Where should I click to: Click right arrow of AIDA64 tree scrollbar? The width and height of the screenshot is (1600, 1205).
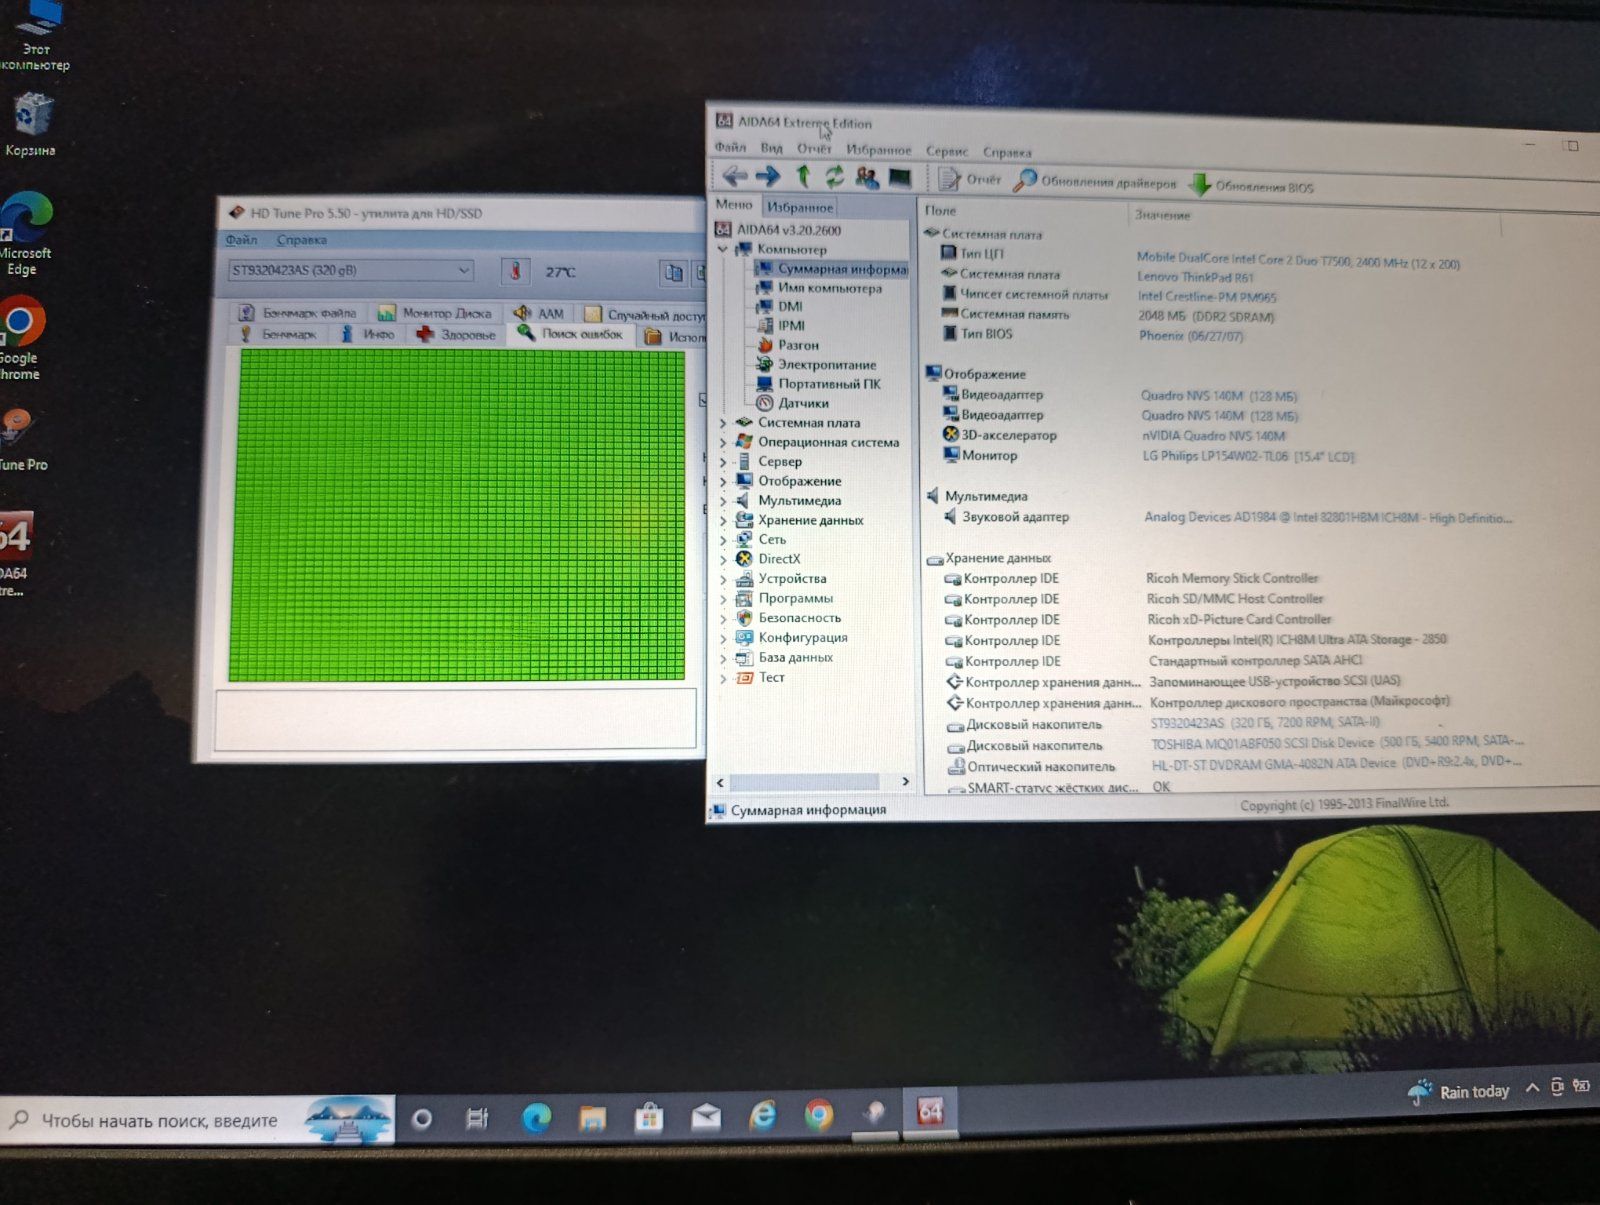[x=906, y=782]
